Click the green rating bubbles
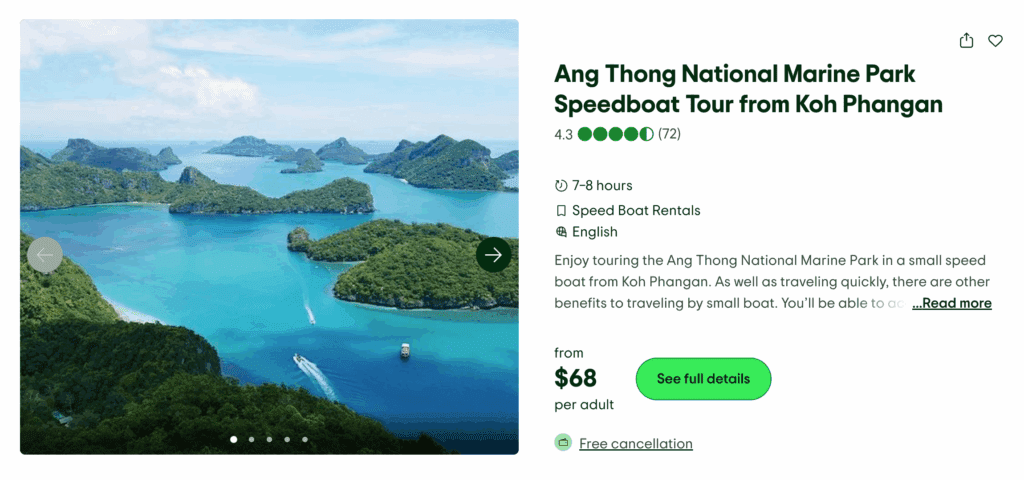Screen dimensions: 1024x480 [615, 134]
